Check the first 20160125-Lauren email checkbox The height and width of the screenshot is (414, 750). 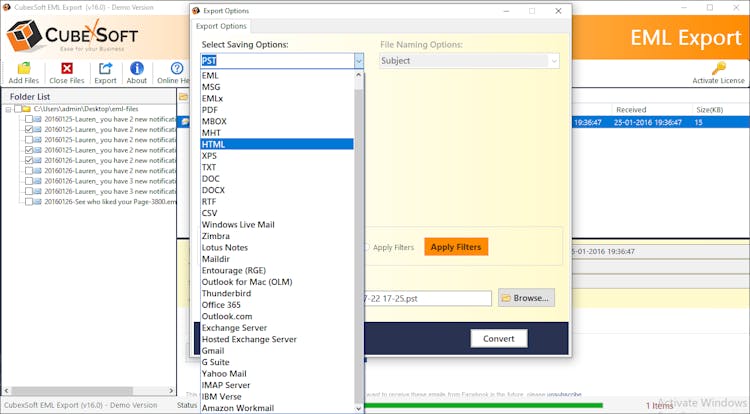pyautogui.click(x=29, y=119)
